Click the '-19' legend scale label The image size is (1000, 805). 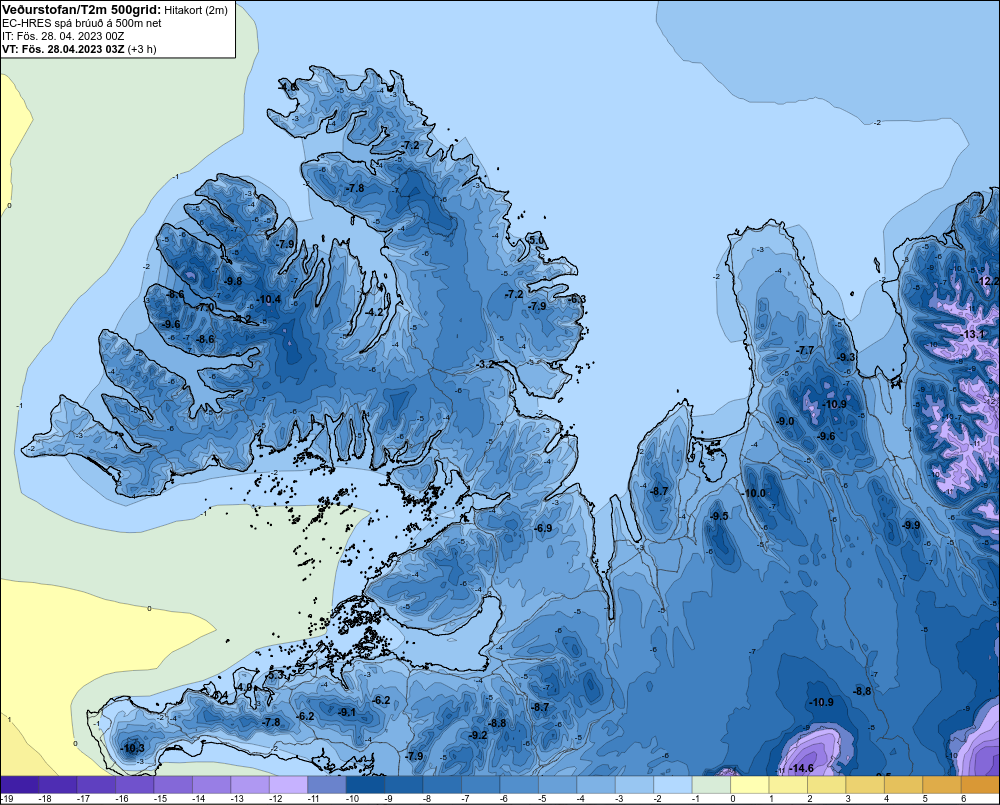coord(8,799)
